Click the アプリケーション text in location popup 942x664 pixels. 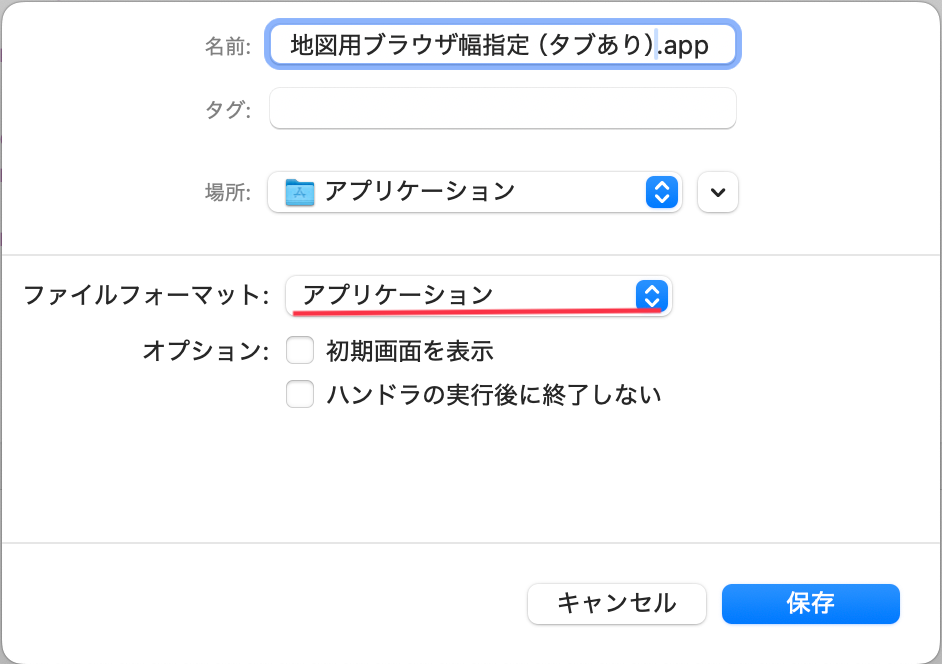[419, 191]
